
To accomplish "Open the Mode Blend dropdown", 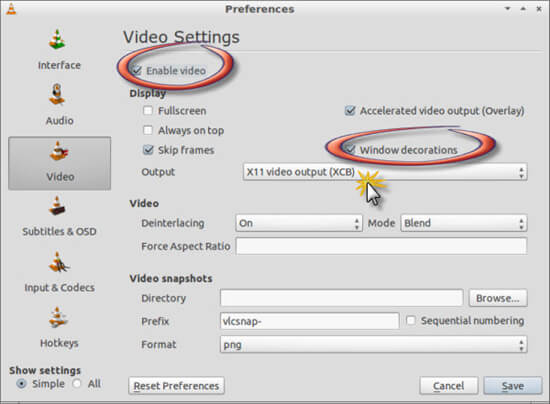I will pos(464,223).
